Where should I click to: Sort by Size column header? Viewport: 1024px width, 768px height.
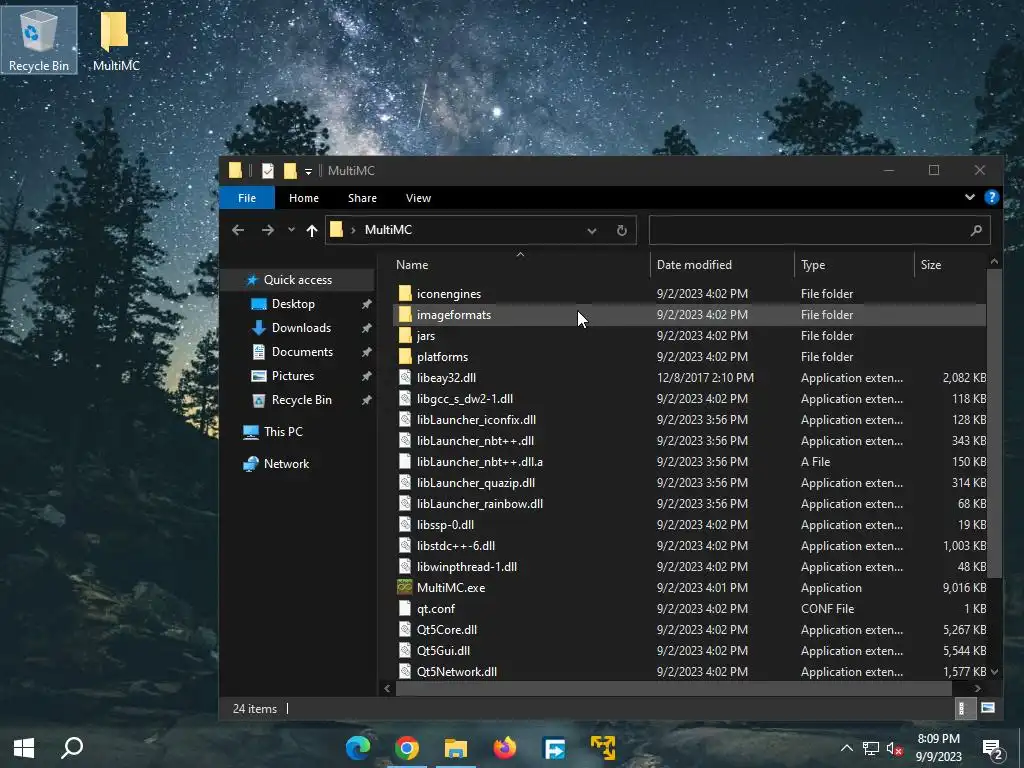pyautogui.click(x=950, y=264)
